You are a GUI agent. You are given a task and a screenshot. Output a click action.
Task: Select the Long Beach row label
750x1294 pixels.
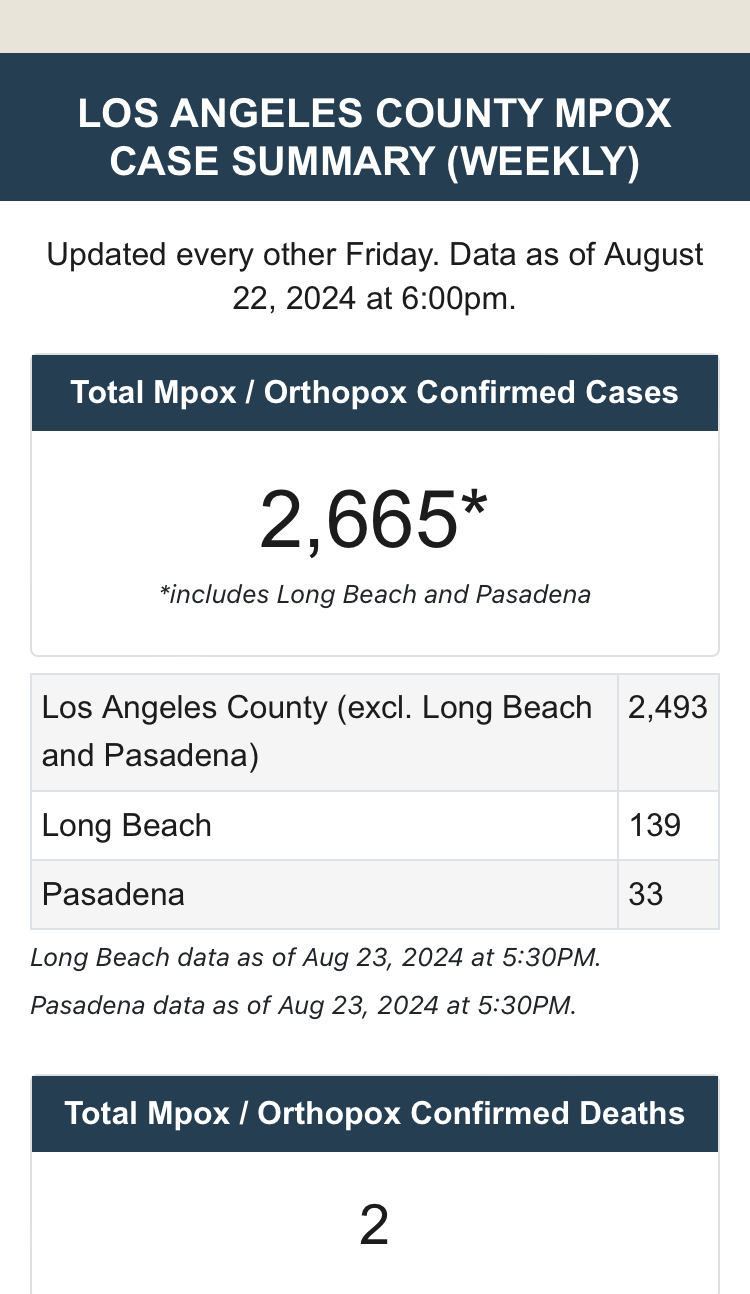pos(127,826)
